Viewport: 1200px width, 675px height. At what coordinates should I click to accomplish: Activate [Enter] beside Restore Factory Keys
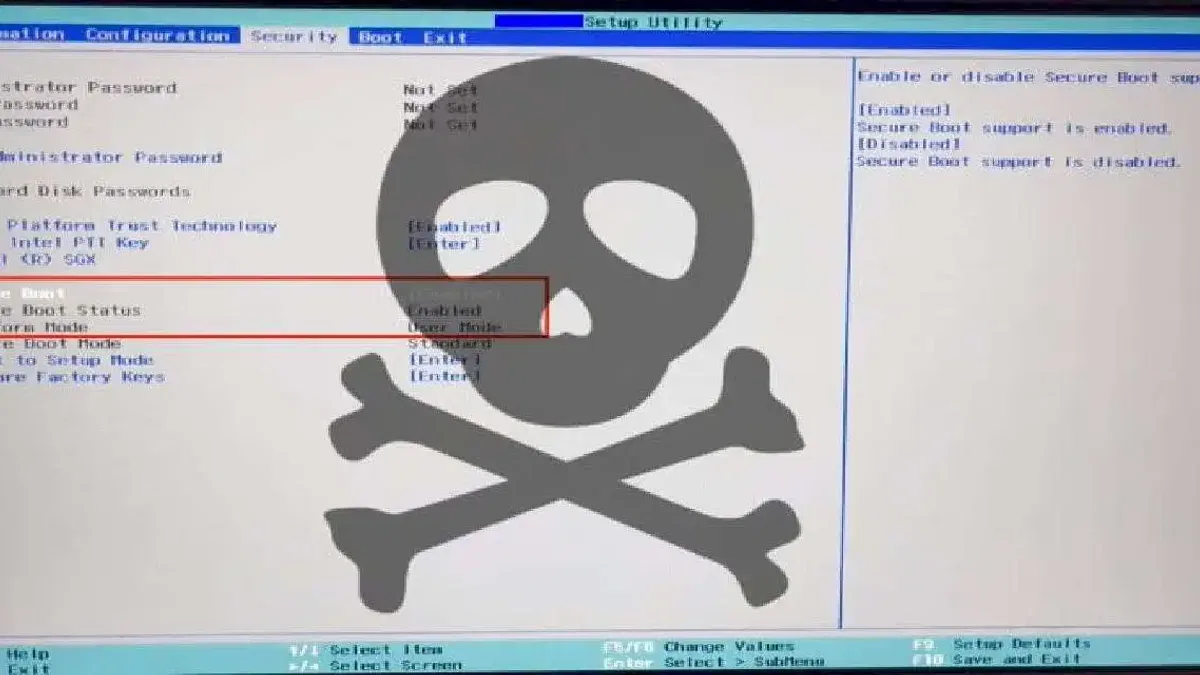444,377
